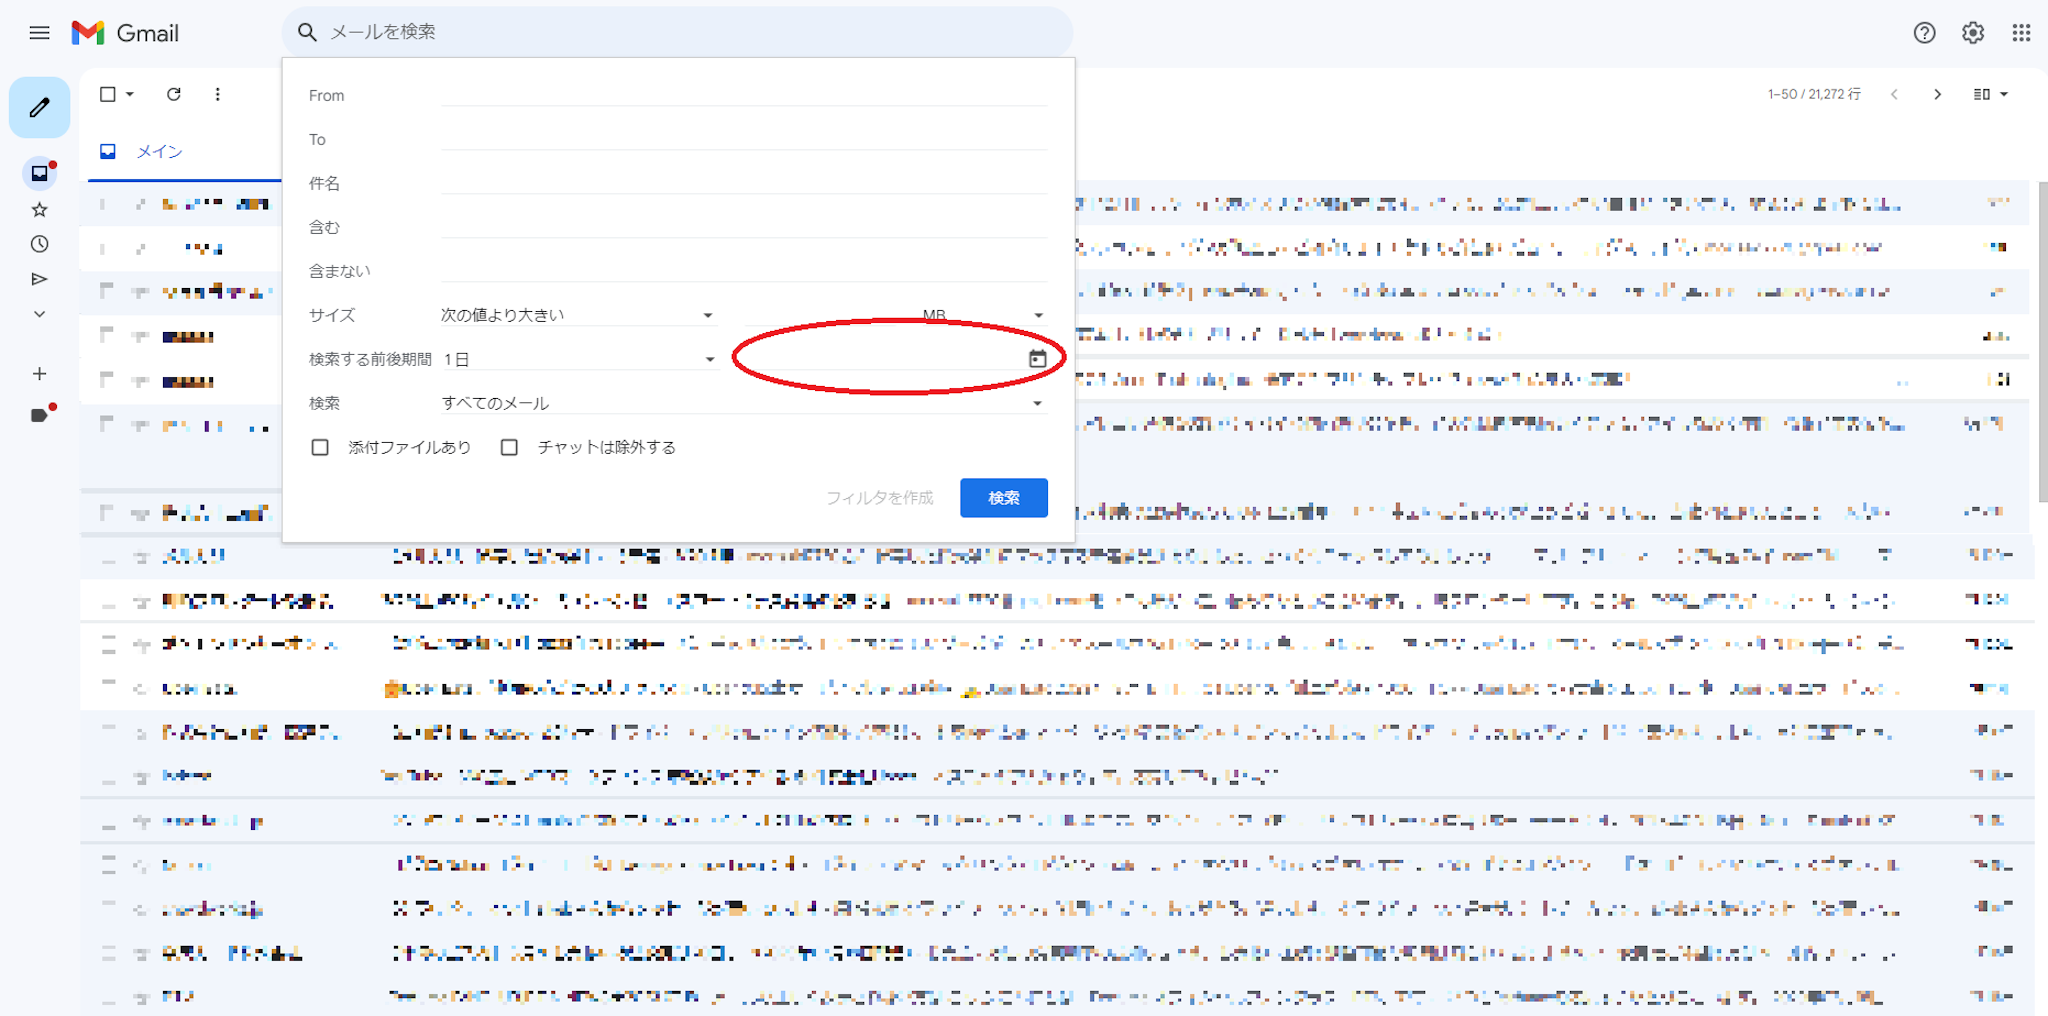Viewport: 2048px width, 1016px height.
Task: Open the main menu hamburger icon
Action: click(x=39, y=33)
